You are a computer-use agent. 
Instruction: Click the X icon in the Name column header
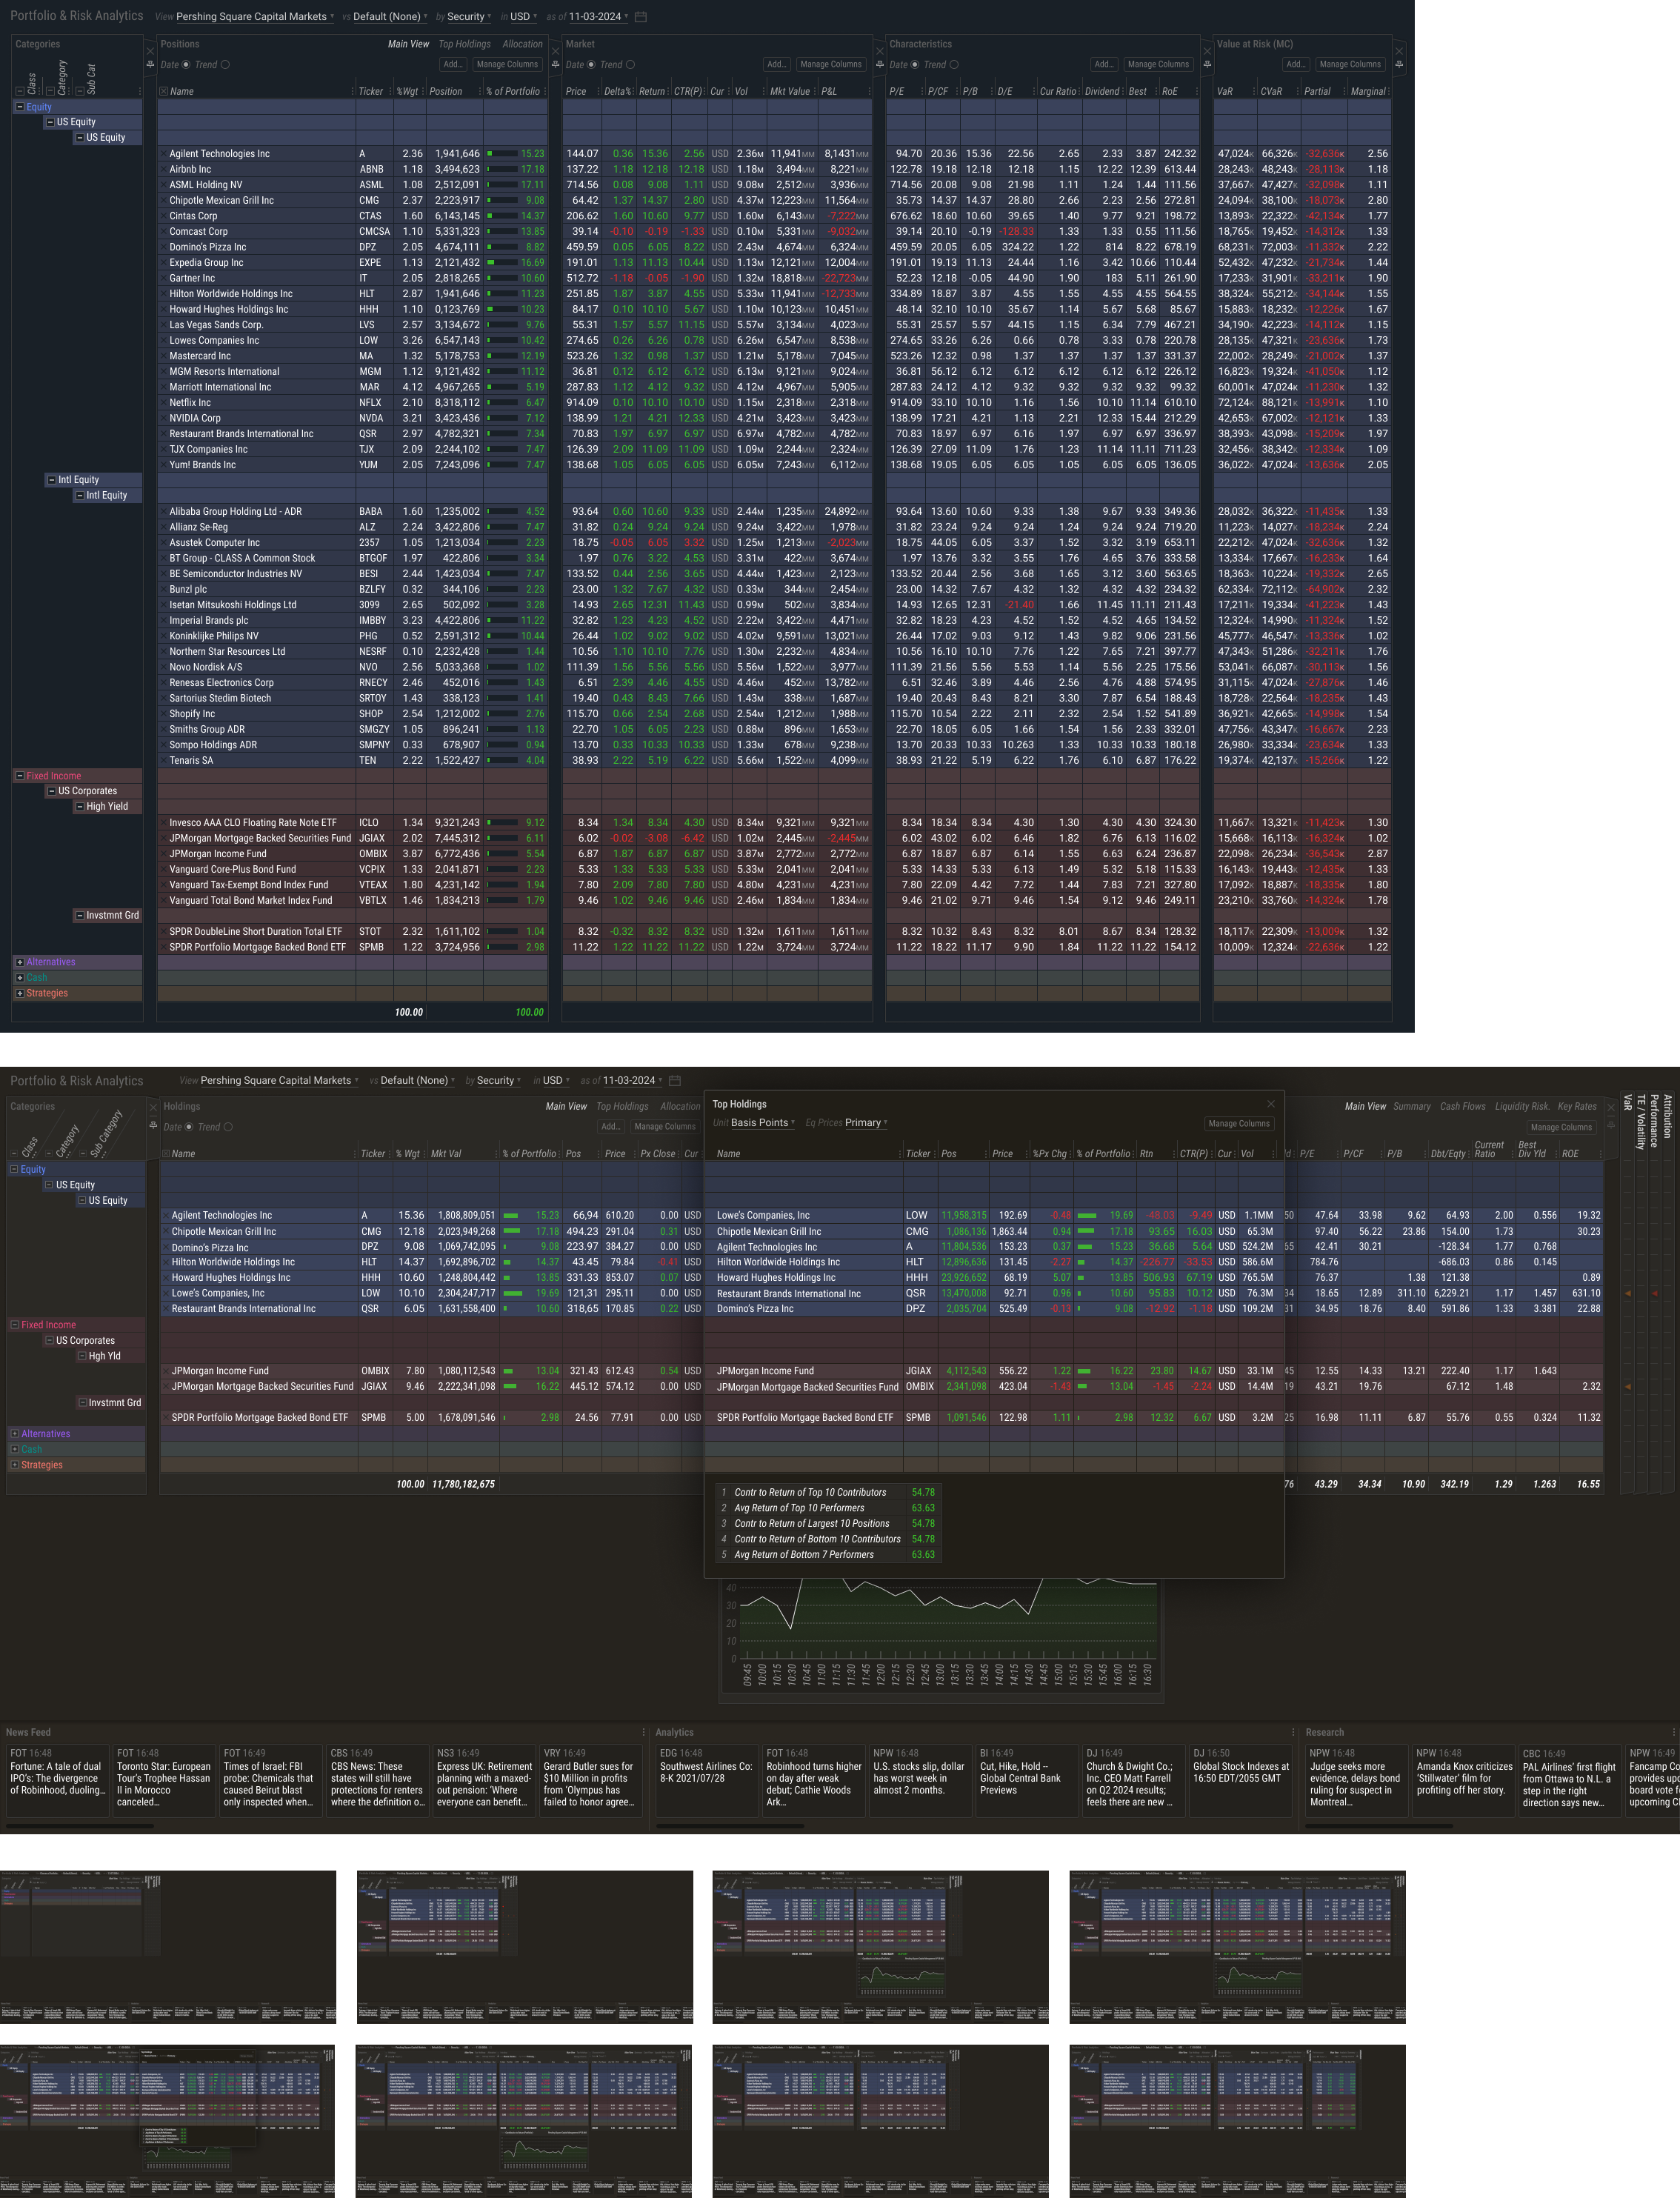(x=163, y=91)
